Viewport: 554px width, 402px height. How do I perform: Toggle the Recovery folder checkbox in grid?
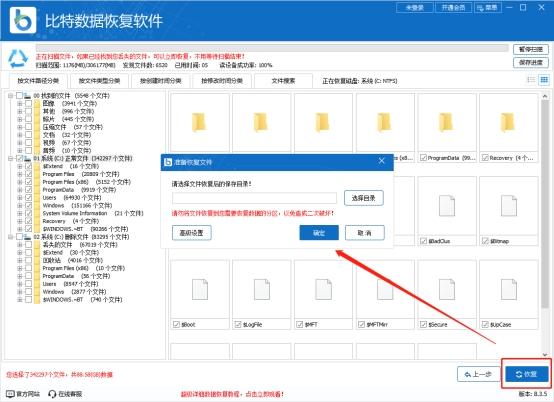click(x=485, y=158)
